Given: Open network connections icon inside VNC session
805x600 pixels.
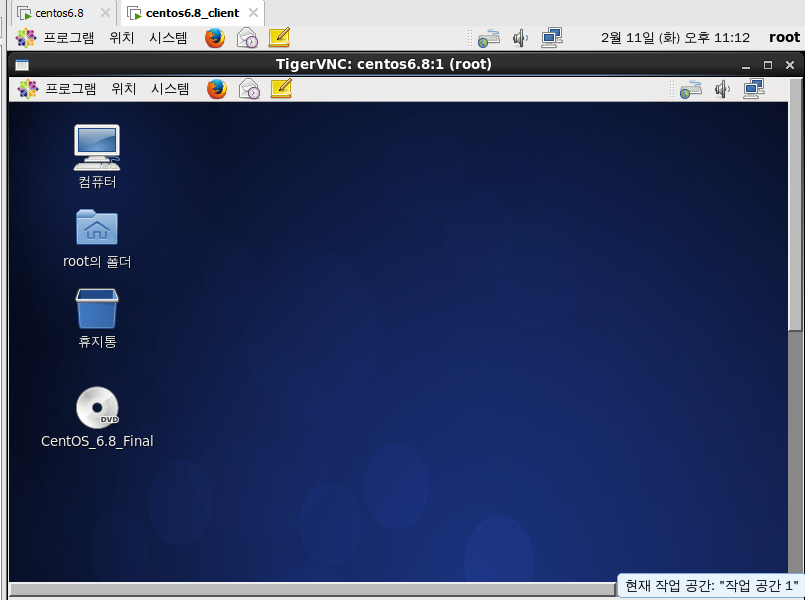Looking at the screenshot, I should (x=754, y=89).
